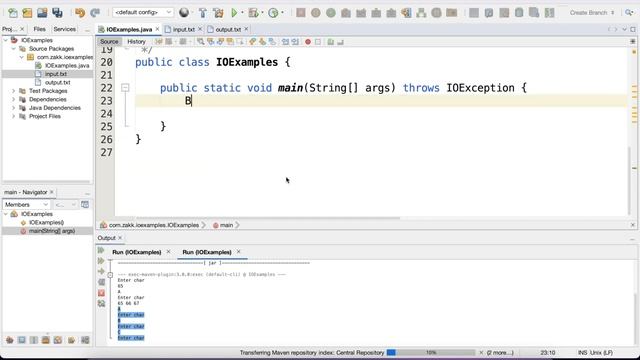The height and width of the screenshot is (360, 640).
Task: Click the Find Selection icon in editor toolbar
Action: pos(200,42)
